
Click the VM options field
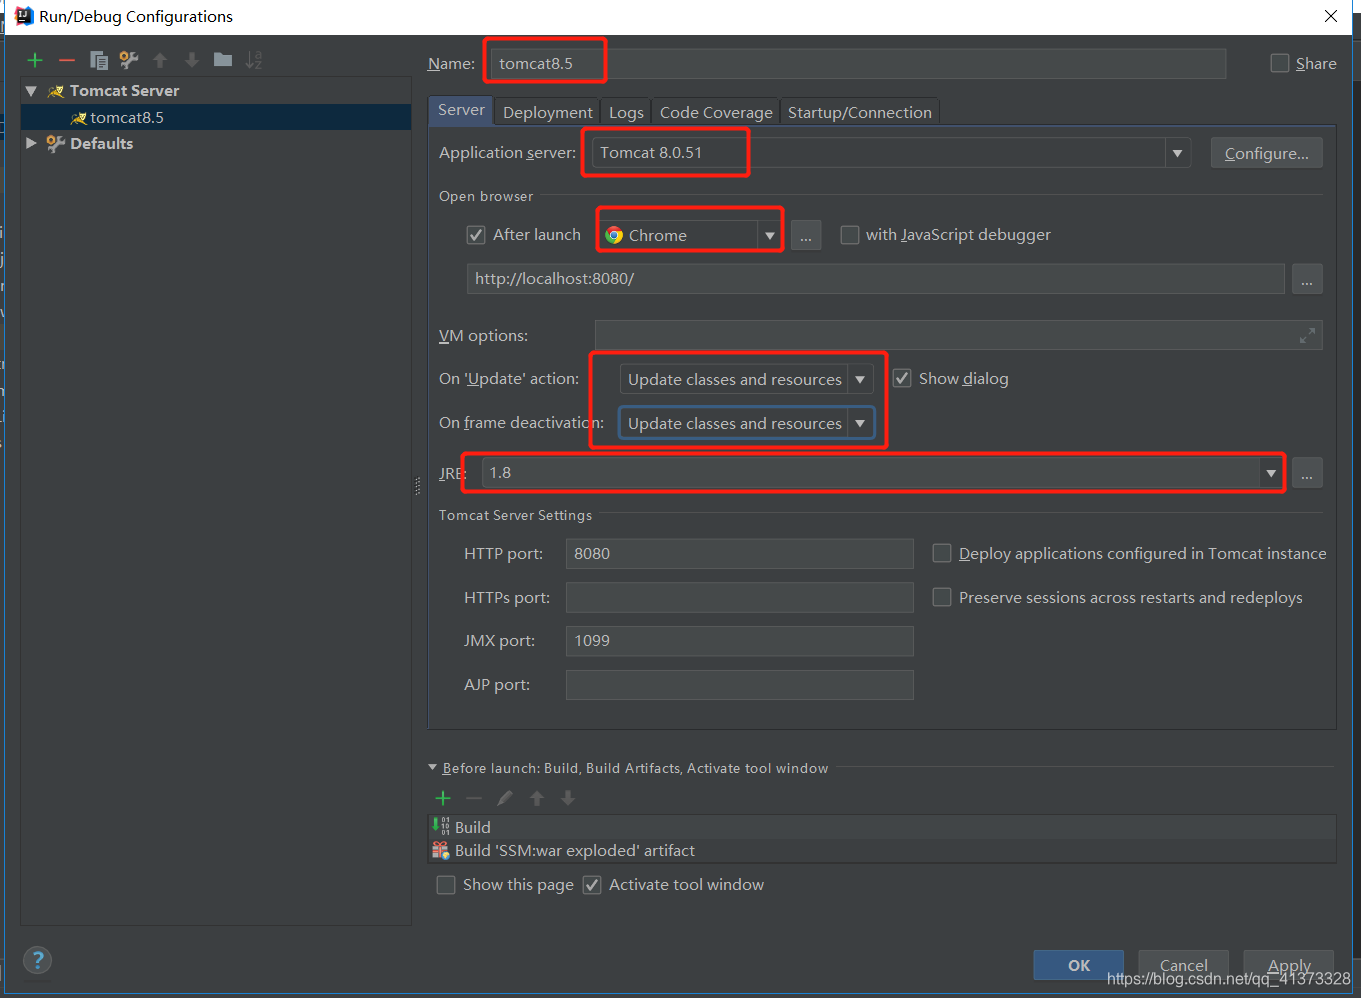click(958, 335)
